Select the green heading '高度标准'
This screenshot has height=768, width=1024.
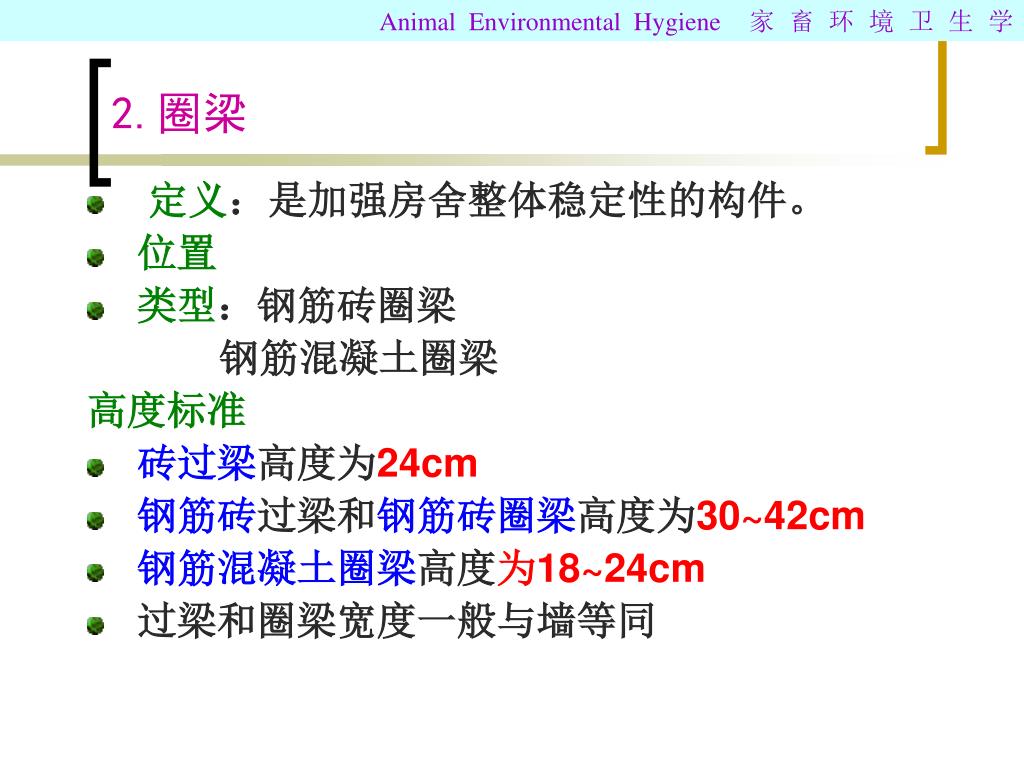point(167,411)
